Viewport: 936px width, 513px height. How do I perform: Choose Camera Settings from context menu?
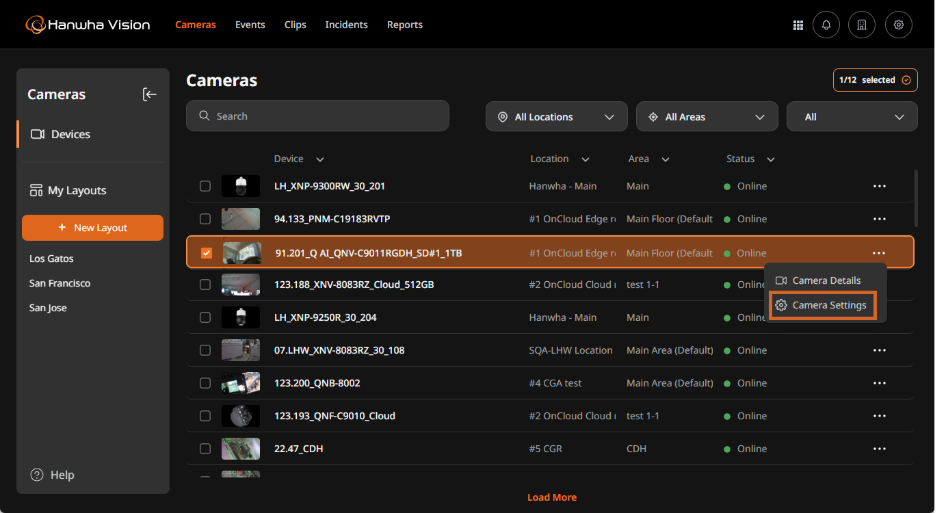click(x=822, y=305)
